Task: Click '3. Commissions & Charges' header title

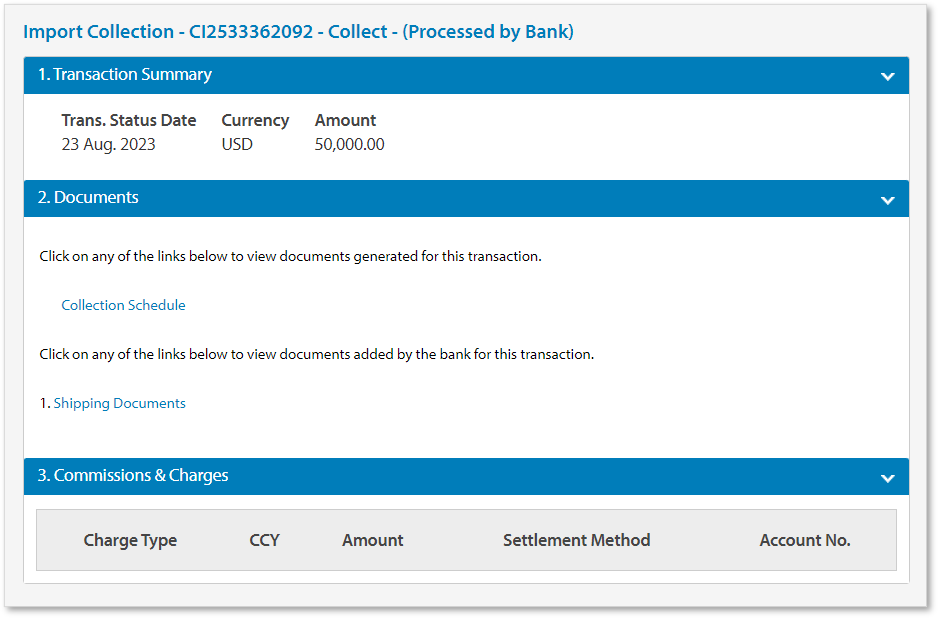Action: click(x=133, y=476)
